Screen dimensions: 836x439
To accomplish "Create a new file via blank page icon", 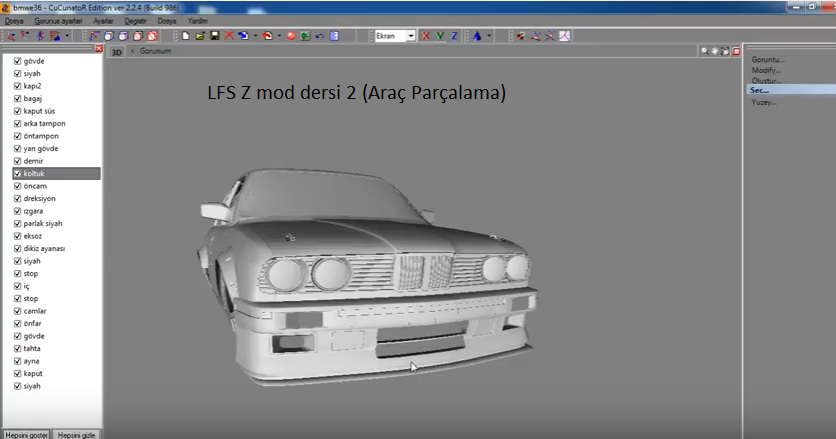I will (186, 36).
